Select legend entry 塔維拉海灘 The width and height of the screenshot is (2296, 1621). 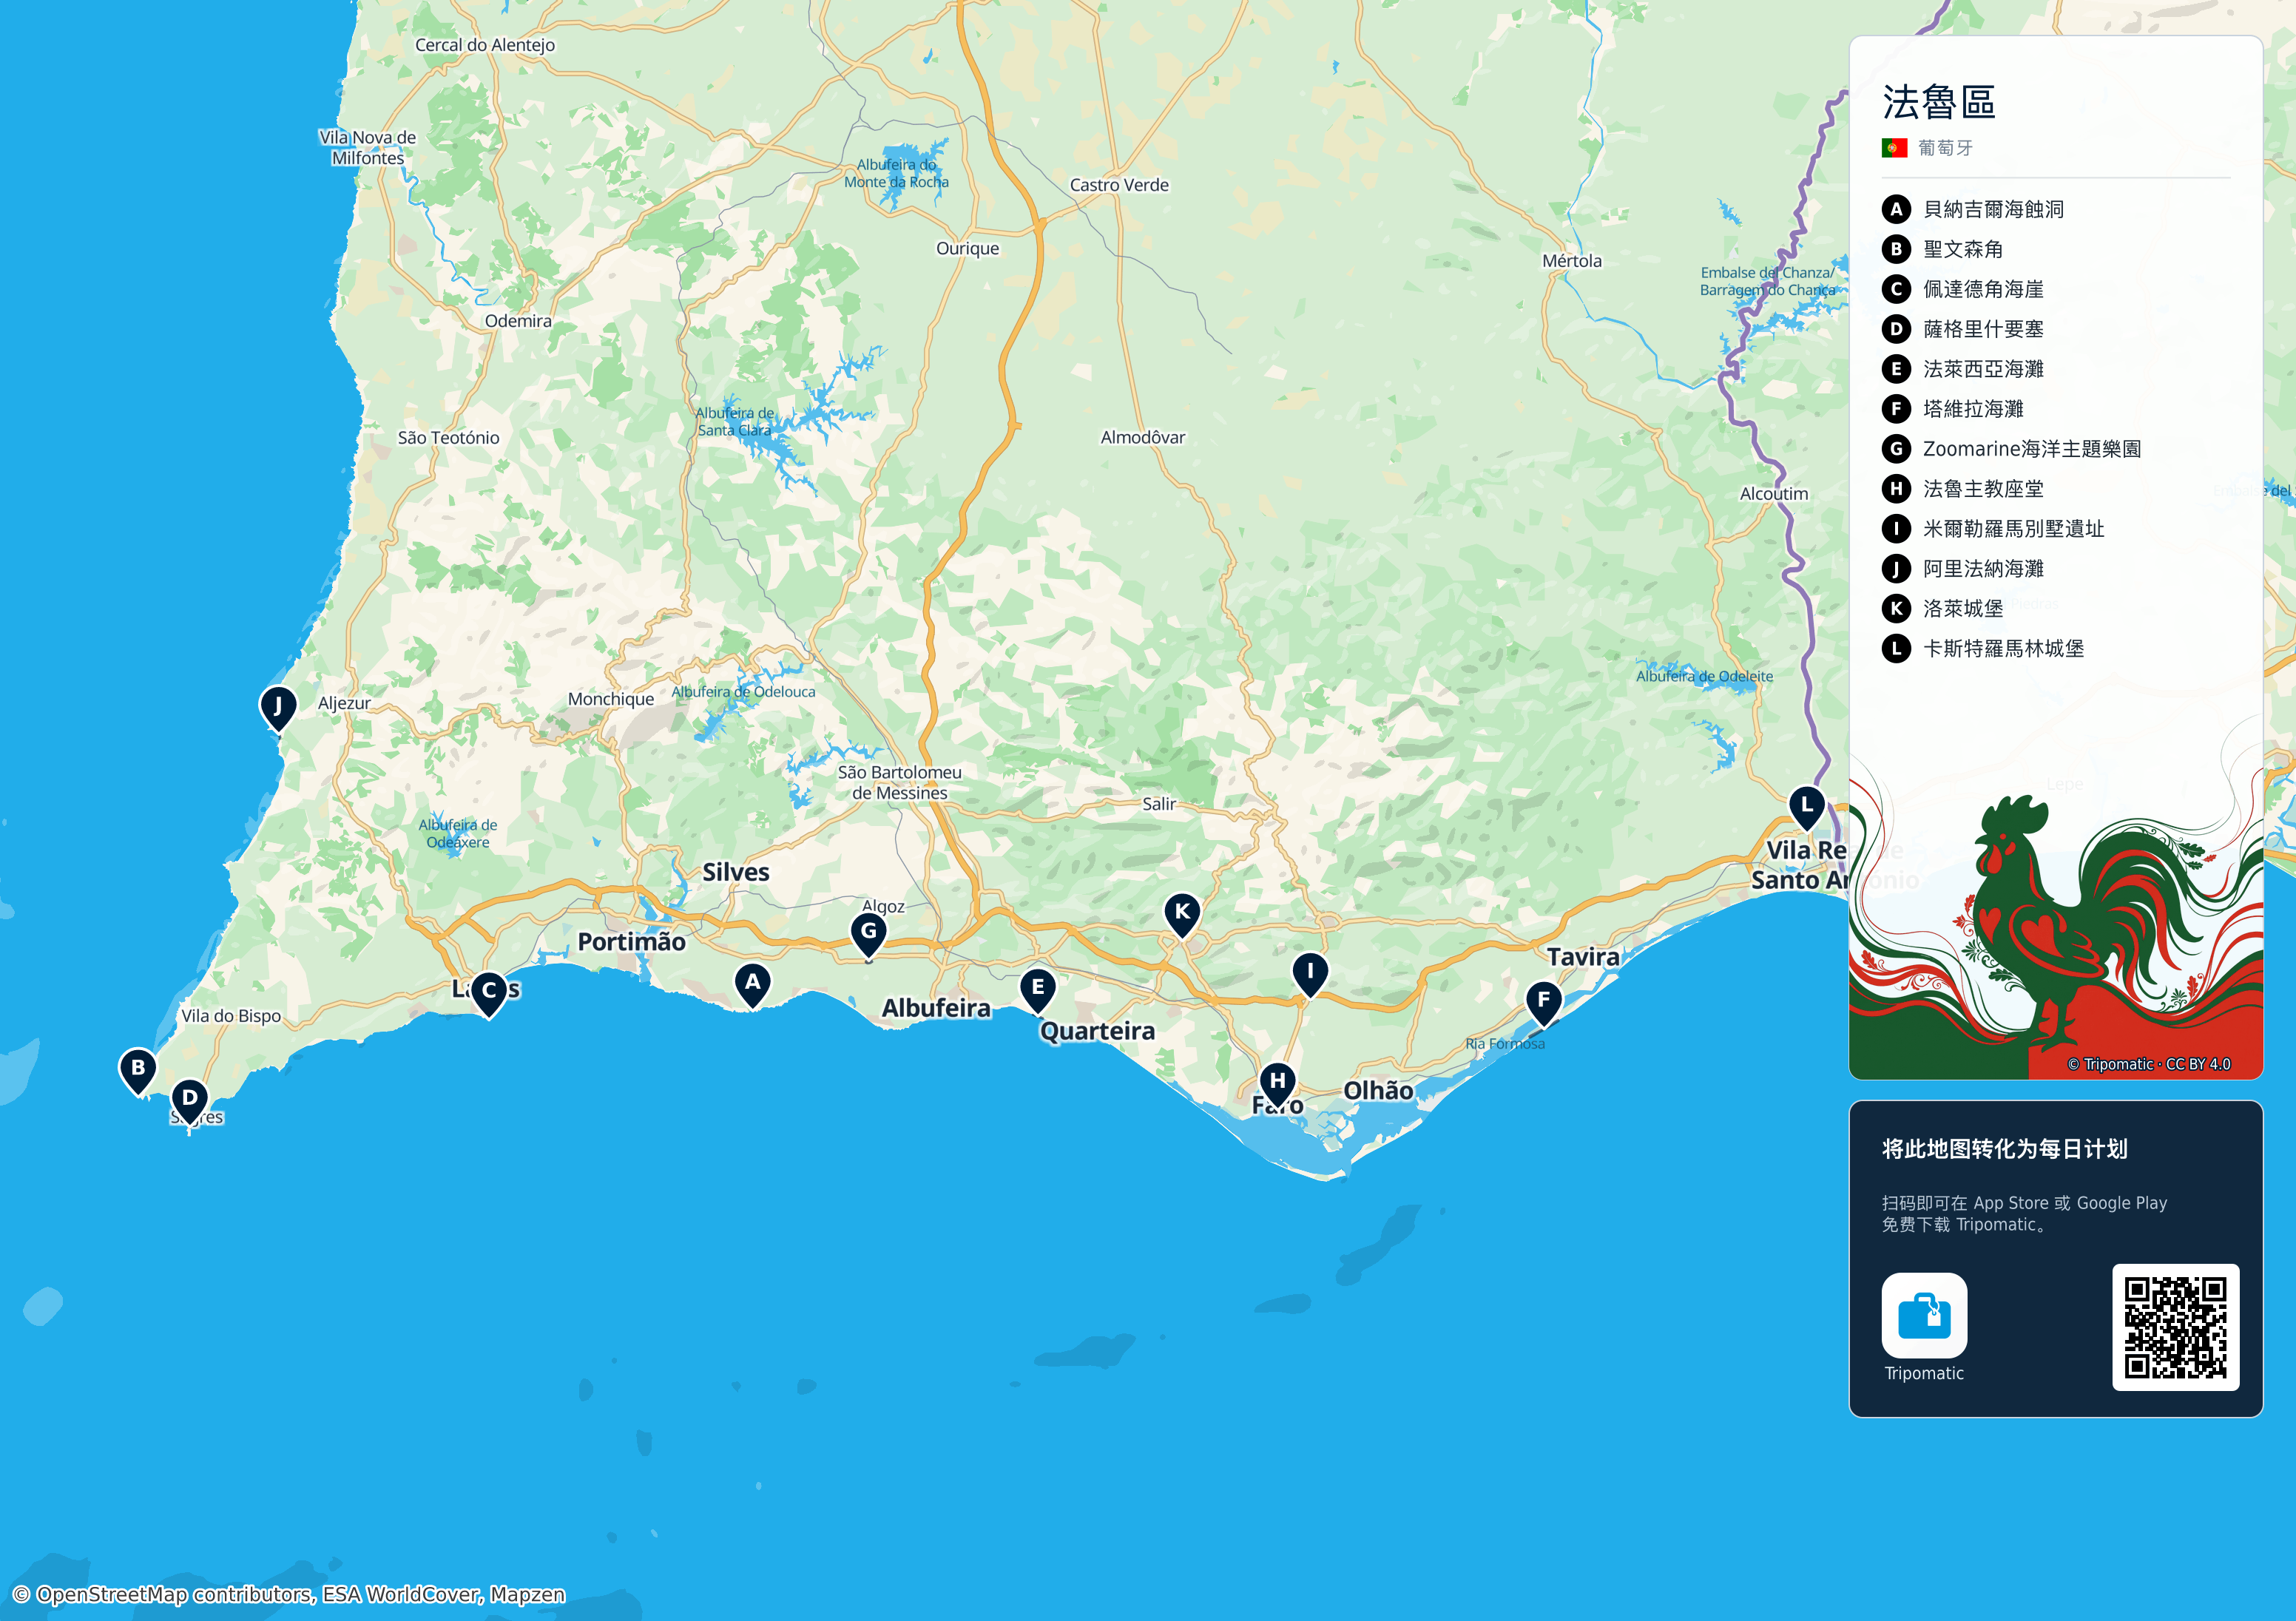[x=1973, y=409]
